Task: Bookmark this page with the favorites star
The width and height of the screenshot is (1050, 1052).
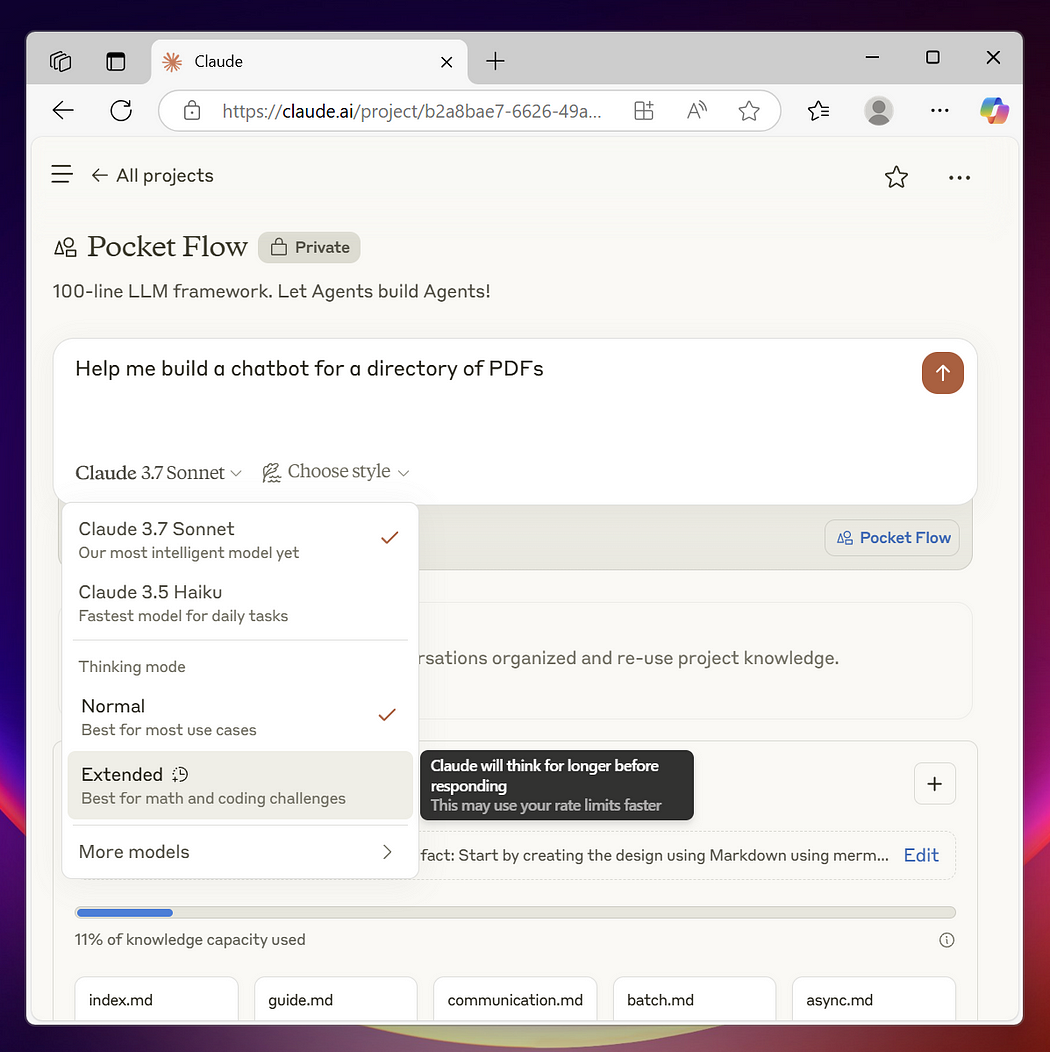Action: coord(749,111)
